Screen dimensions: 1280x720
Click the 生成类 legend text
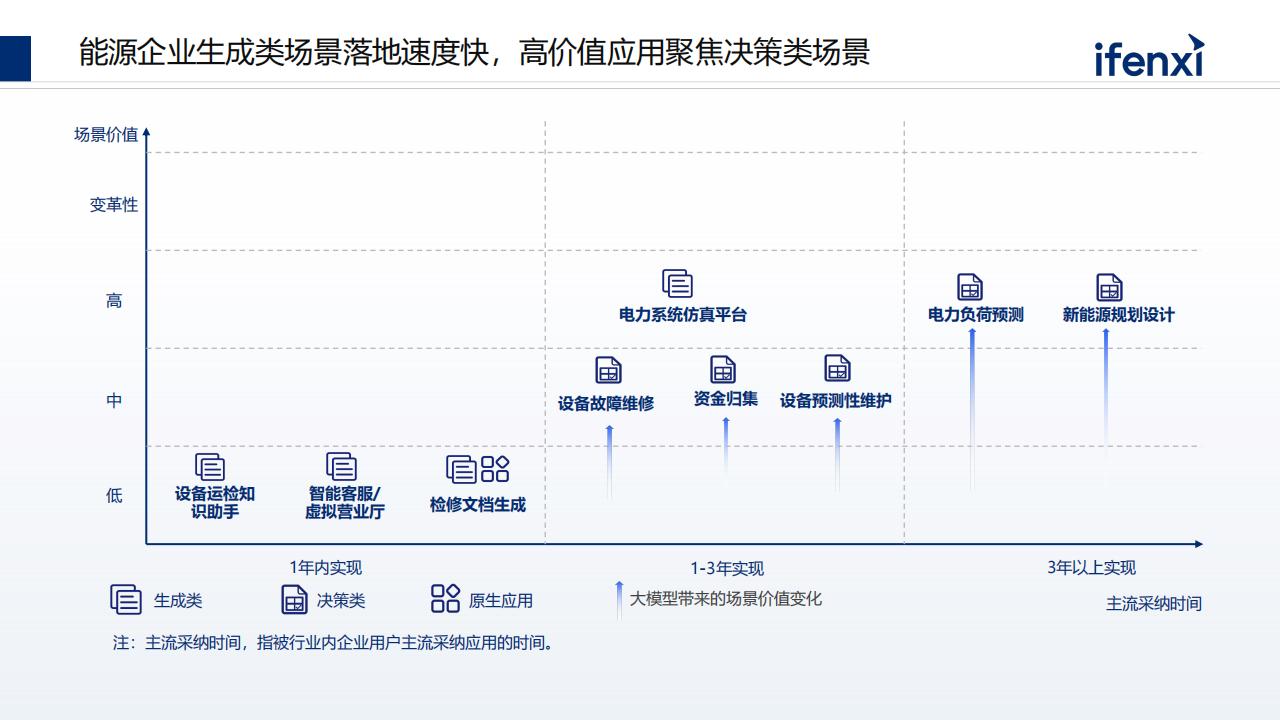pyautogui.click(x=178, y=601)
